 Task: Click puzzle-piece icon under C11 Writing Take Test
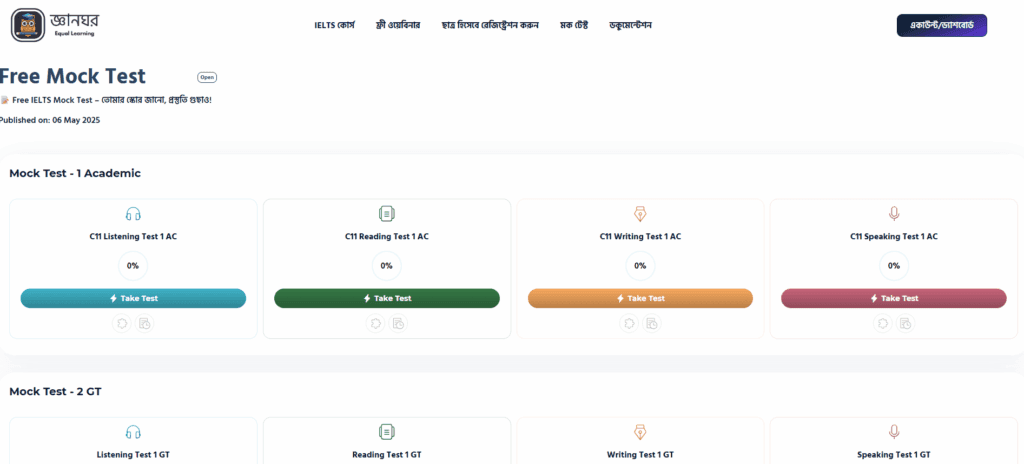[629, 323]
